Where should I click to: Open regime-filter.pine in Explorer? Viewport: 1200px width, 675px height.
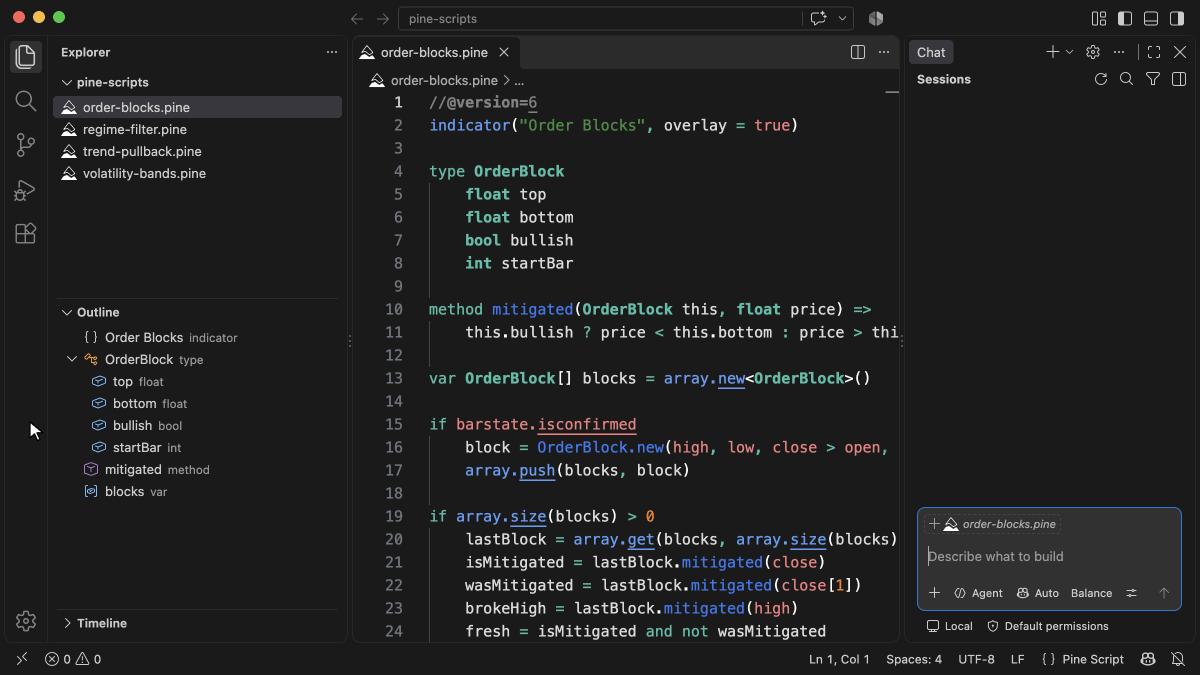(197, 129)
